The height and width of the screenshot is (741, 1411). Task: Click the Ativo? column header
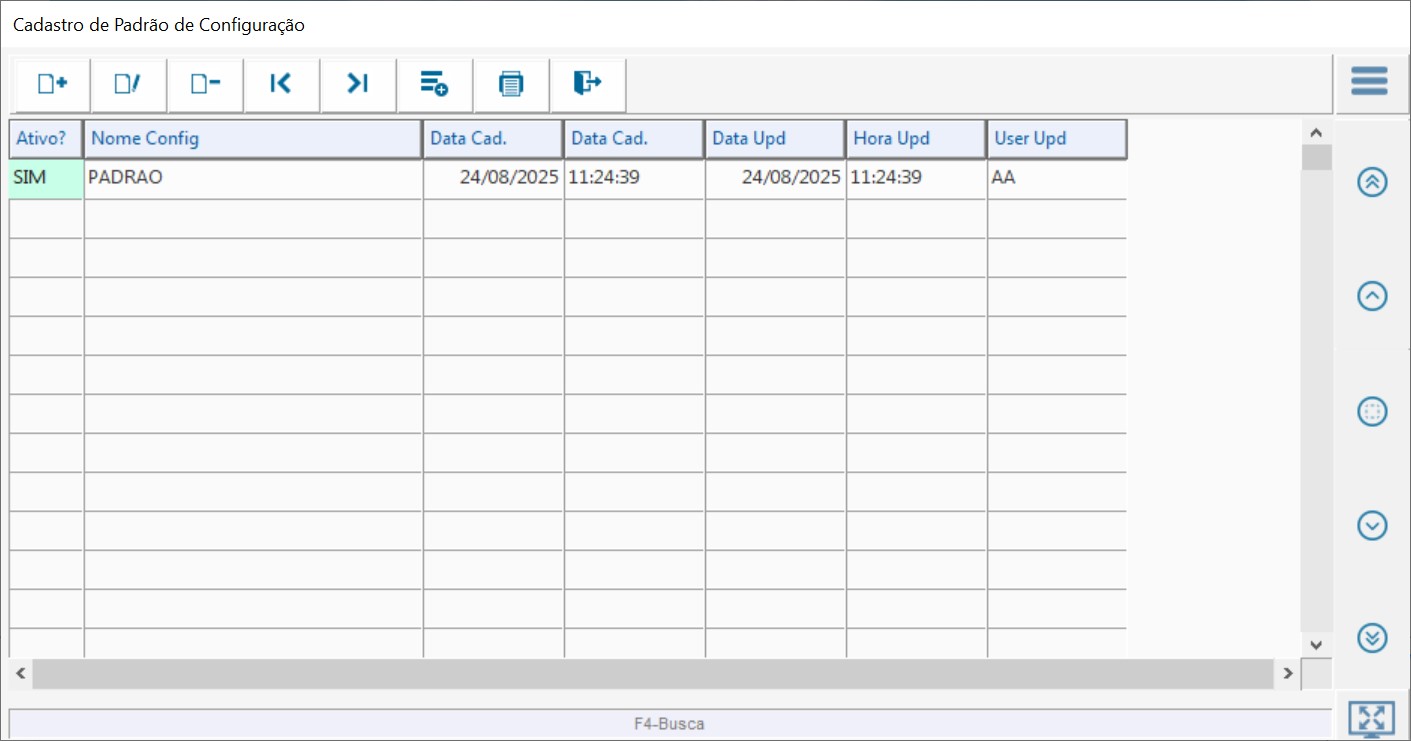[46, 139]
